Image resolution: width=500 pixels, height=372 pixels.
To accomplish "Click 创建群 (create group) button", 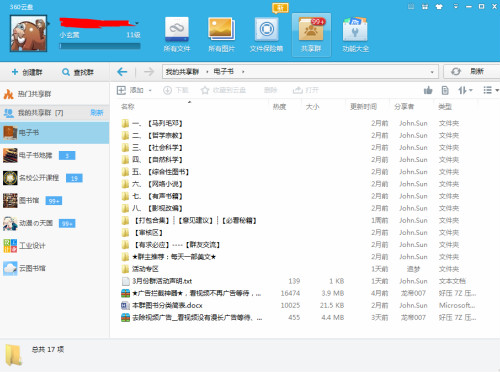I will pyautogui.click(x=27, y=72).
